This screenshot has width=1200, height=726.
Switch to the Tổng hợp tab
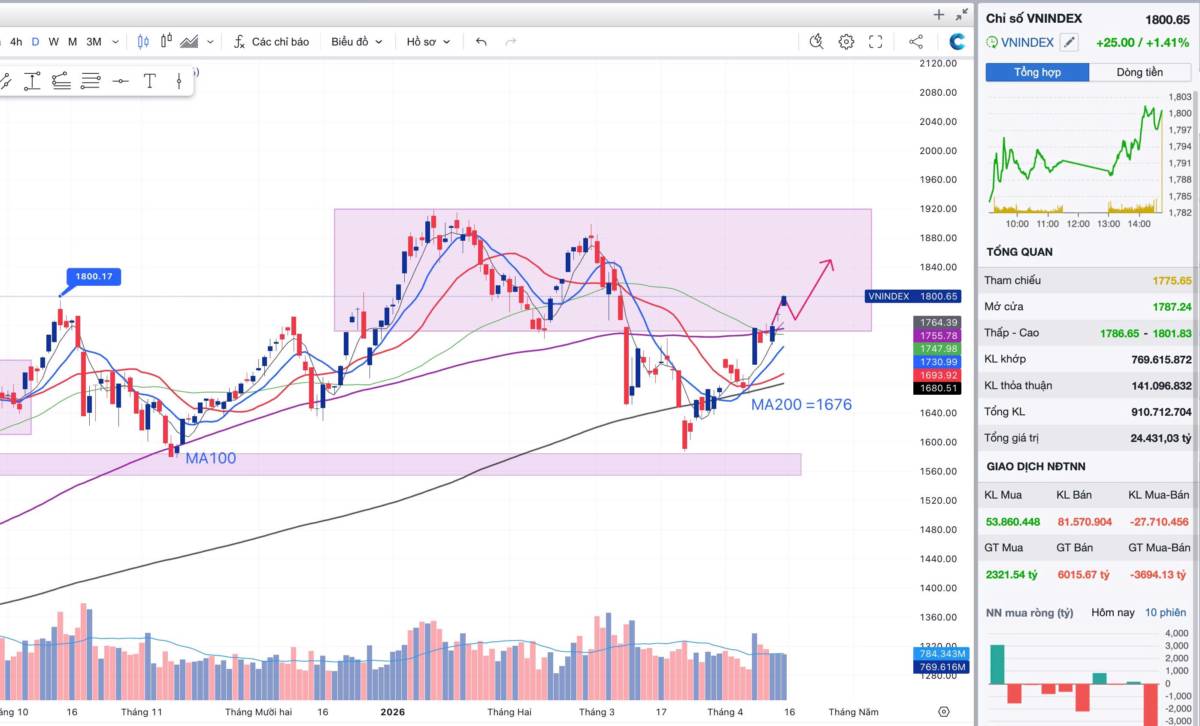coord(1037,72)
